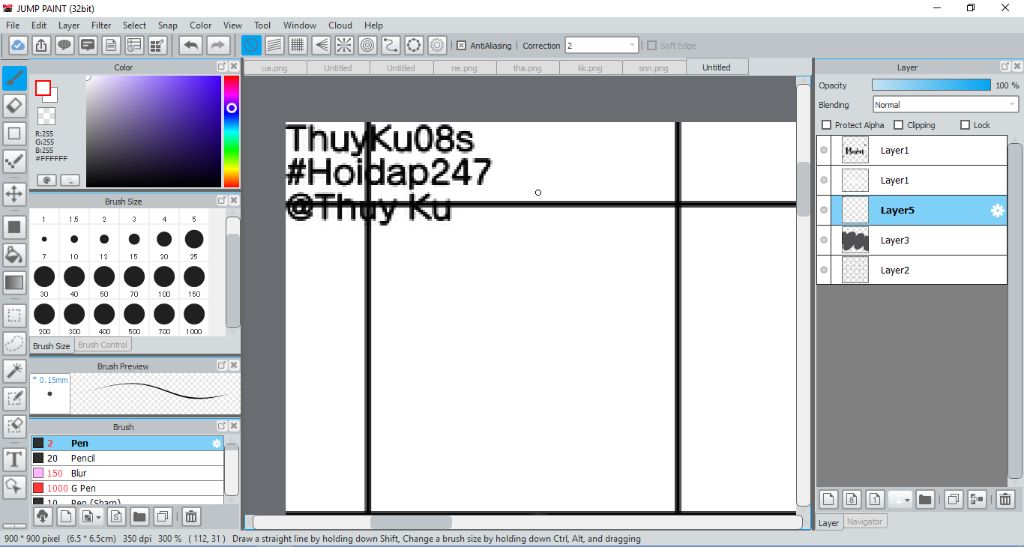The image size is (1024, 547).
Task: Select the Move tool
Action: [x=14, y=194]
